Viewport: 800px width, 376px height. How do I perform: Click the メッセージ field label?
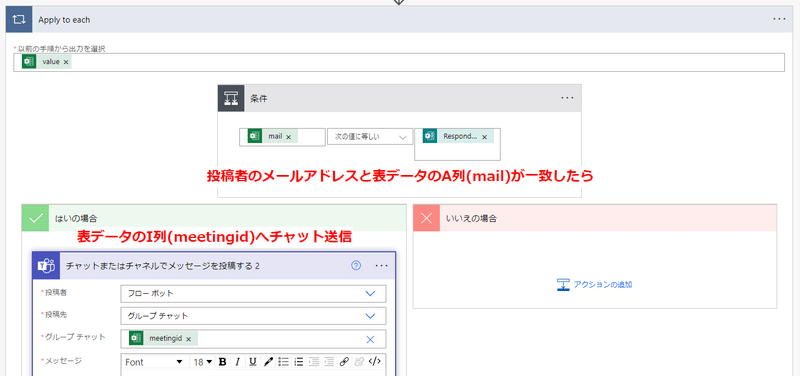pos(63,361)
